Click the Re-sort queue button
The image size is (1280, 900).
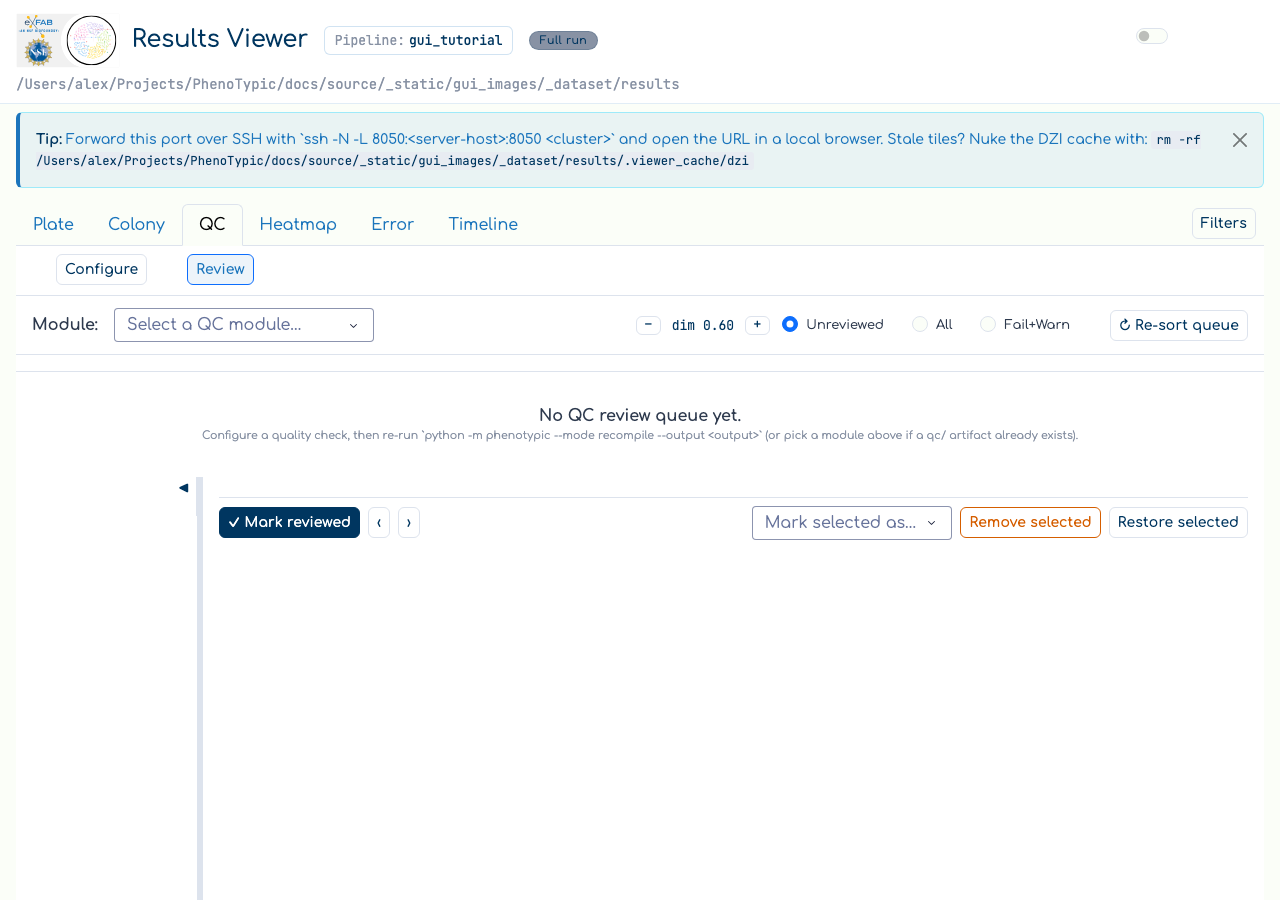coord(1178,325)
